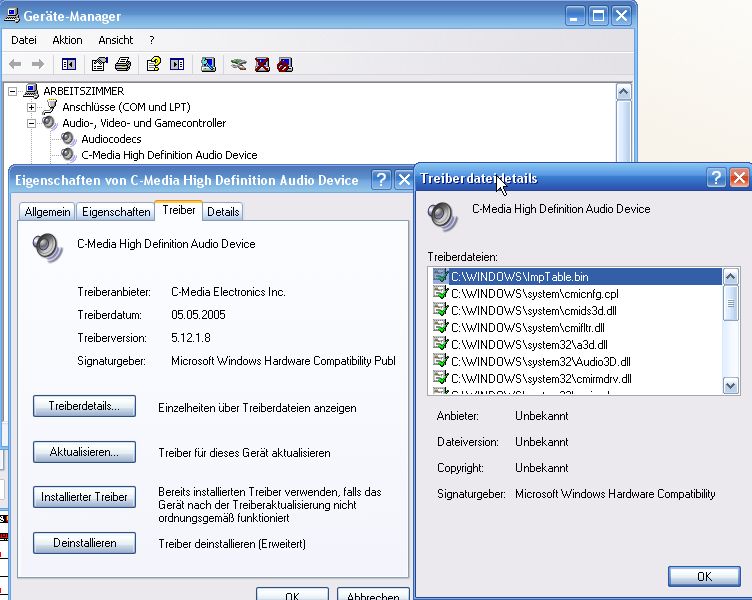Click the action pane toggle toolbar icon

pyautogui.click(x=177, y=64)
